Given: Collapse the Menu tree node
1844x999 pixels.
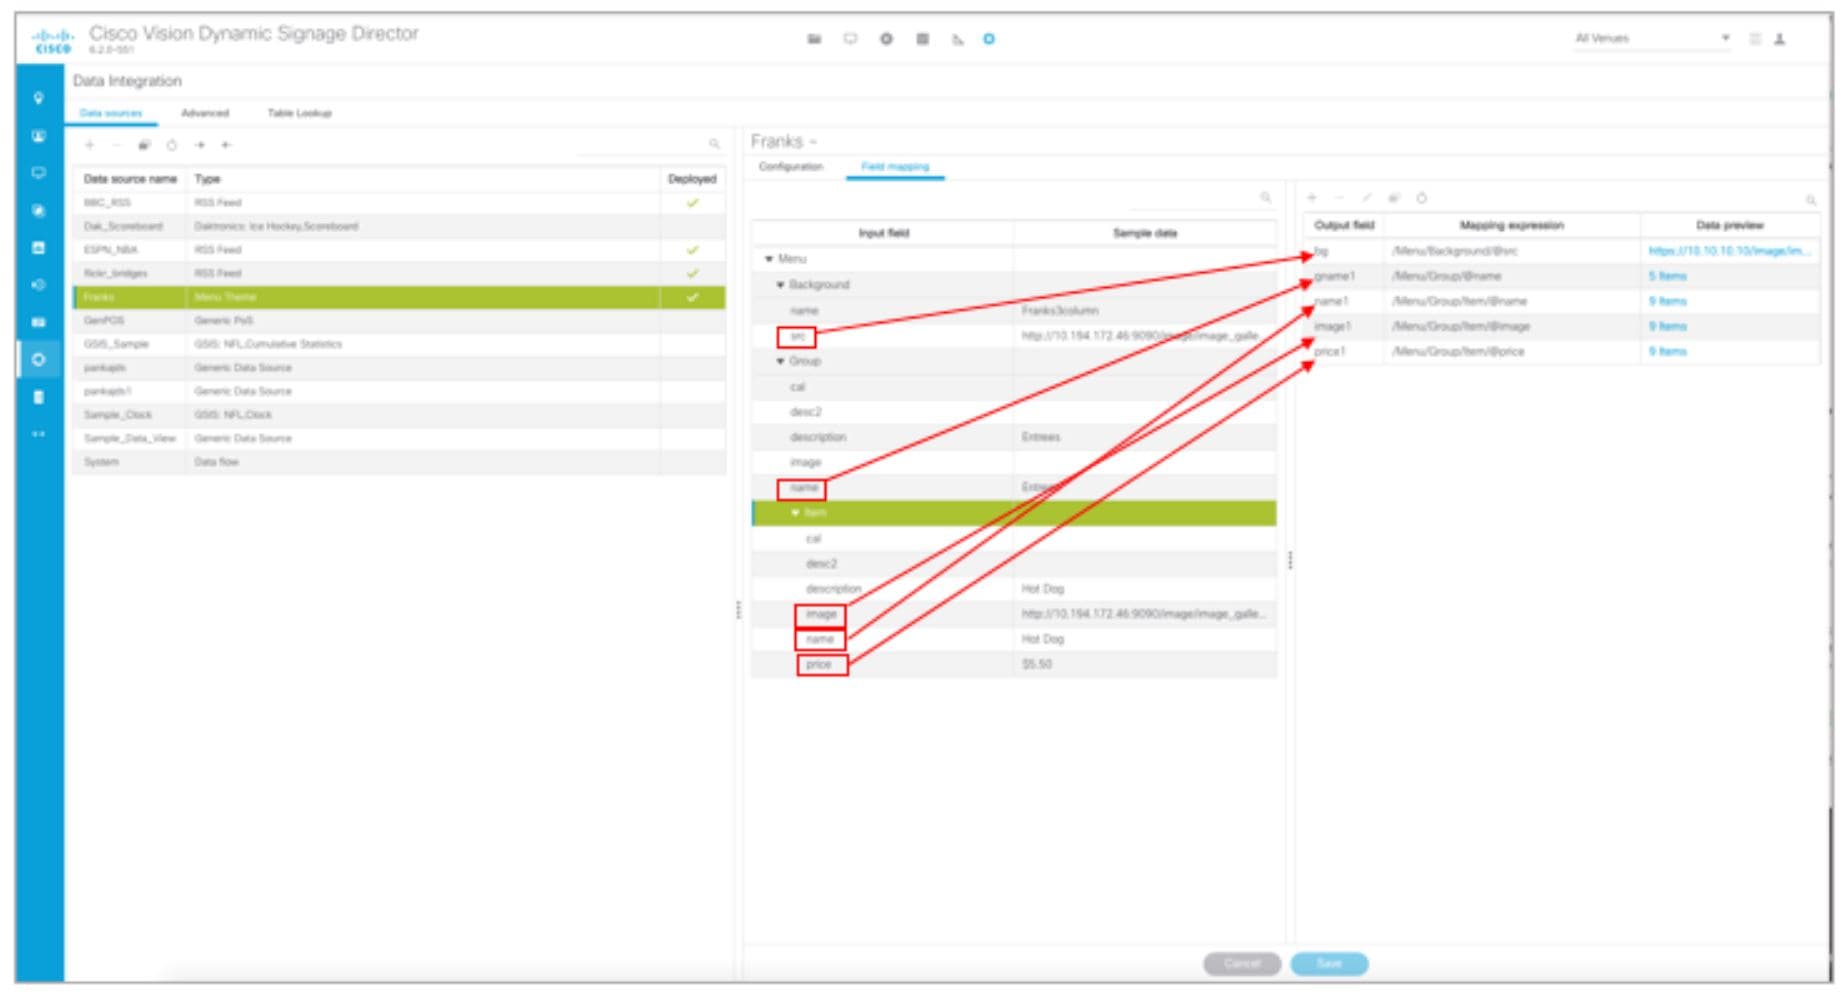Looking at the screenshot, I should [x=768, y=257].
